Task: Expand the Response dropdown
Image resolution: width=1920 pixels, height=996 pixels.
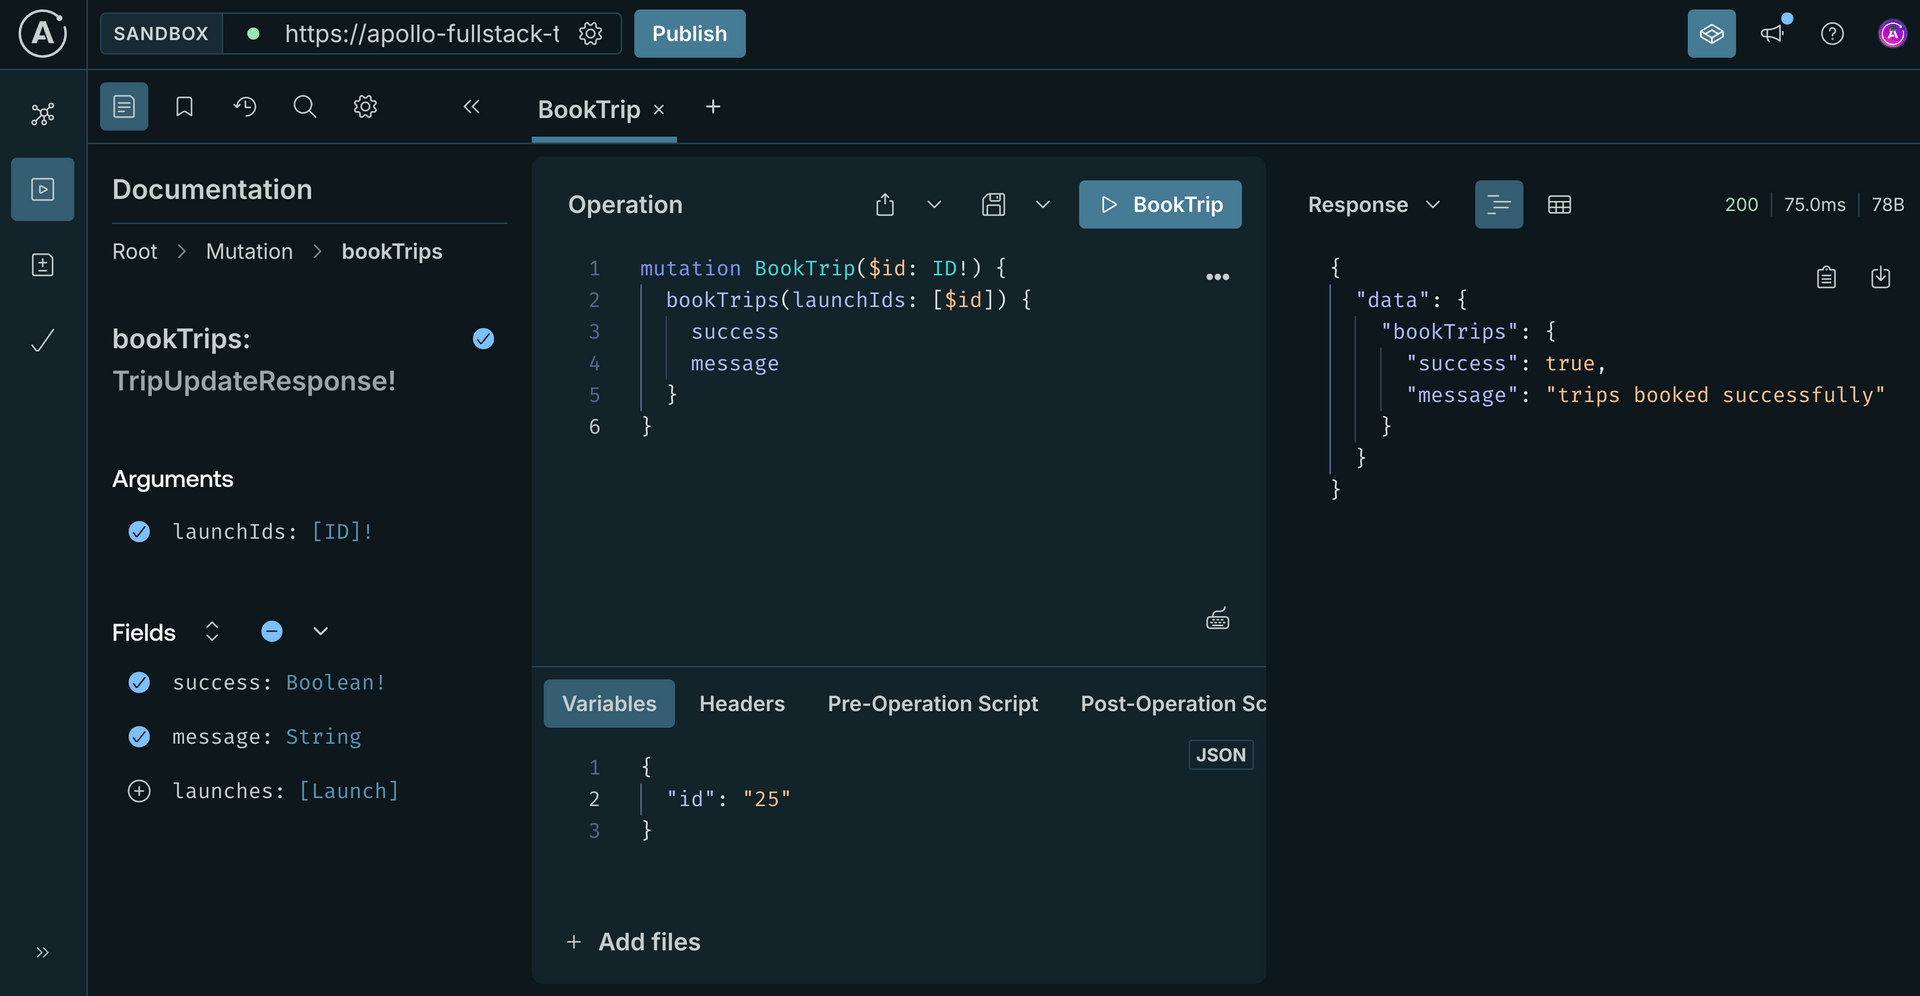Action: point(1432,205)
